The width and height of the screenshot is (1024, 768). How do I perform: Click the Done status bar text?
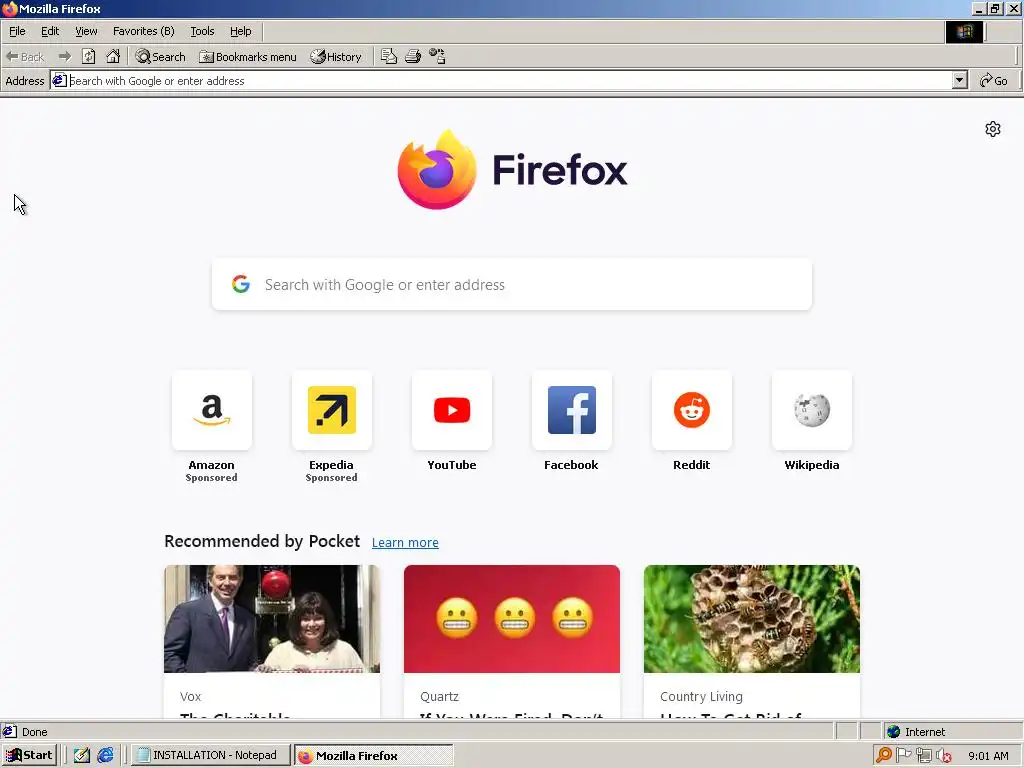[35, 732]
